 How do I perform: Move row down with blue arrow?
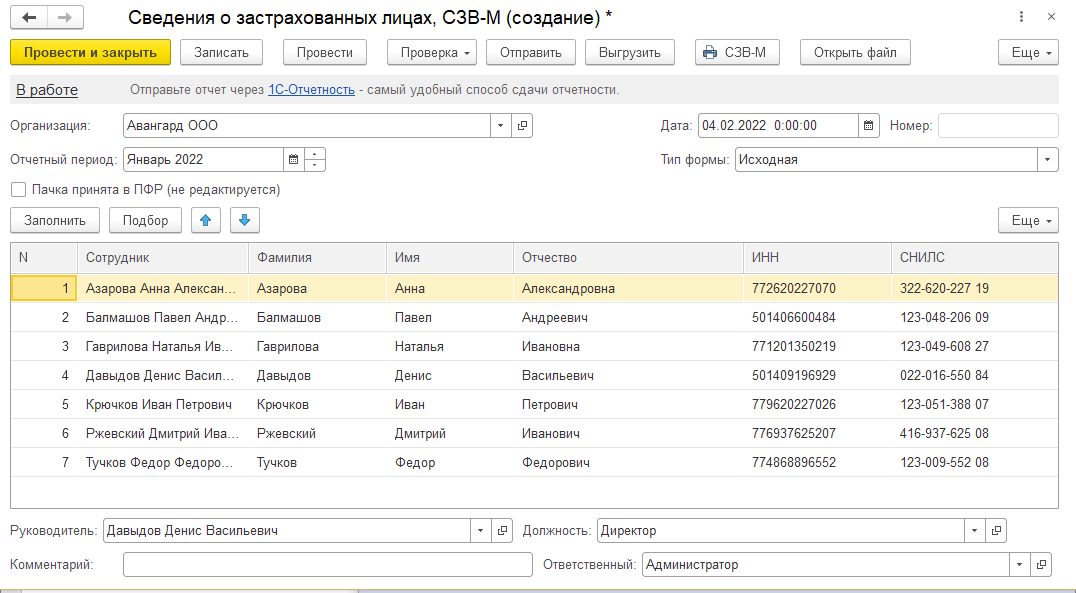tap(244, 220)
